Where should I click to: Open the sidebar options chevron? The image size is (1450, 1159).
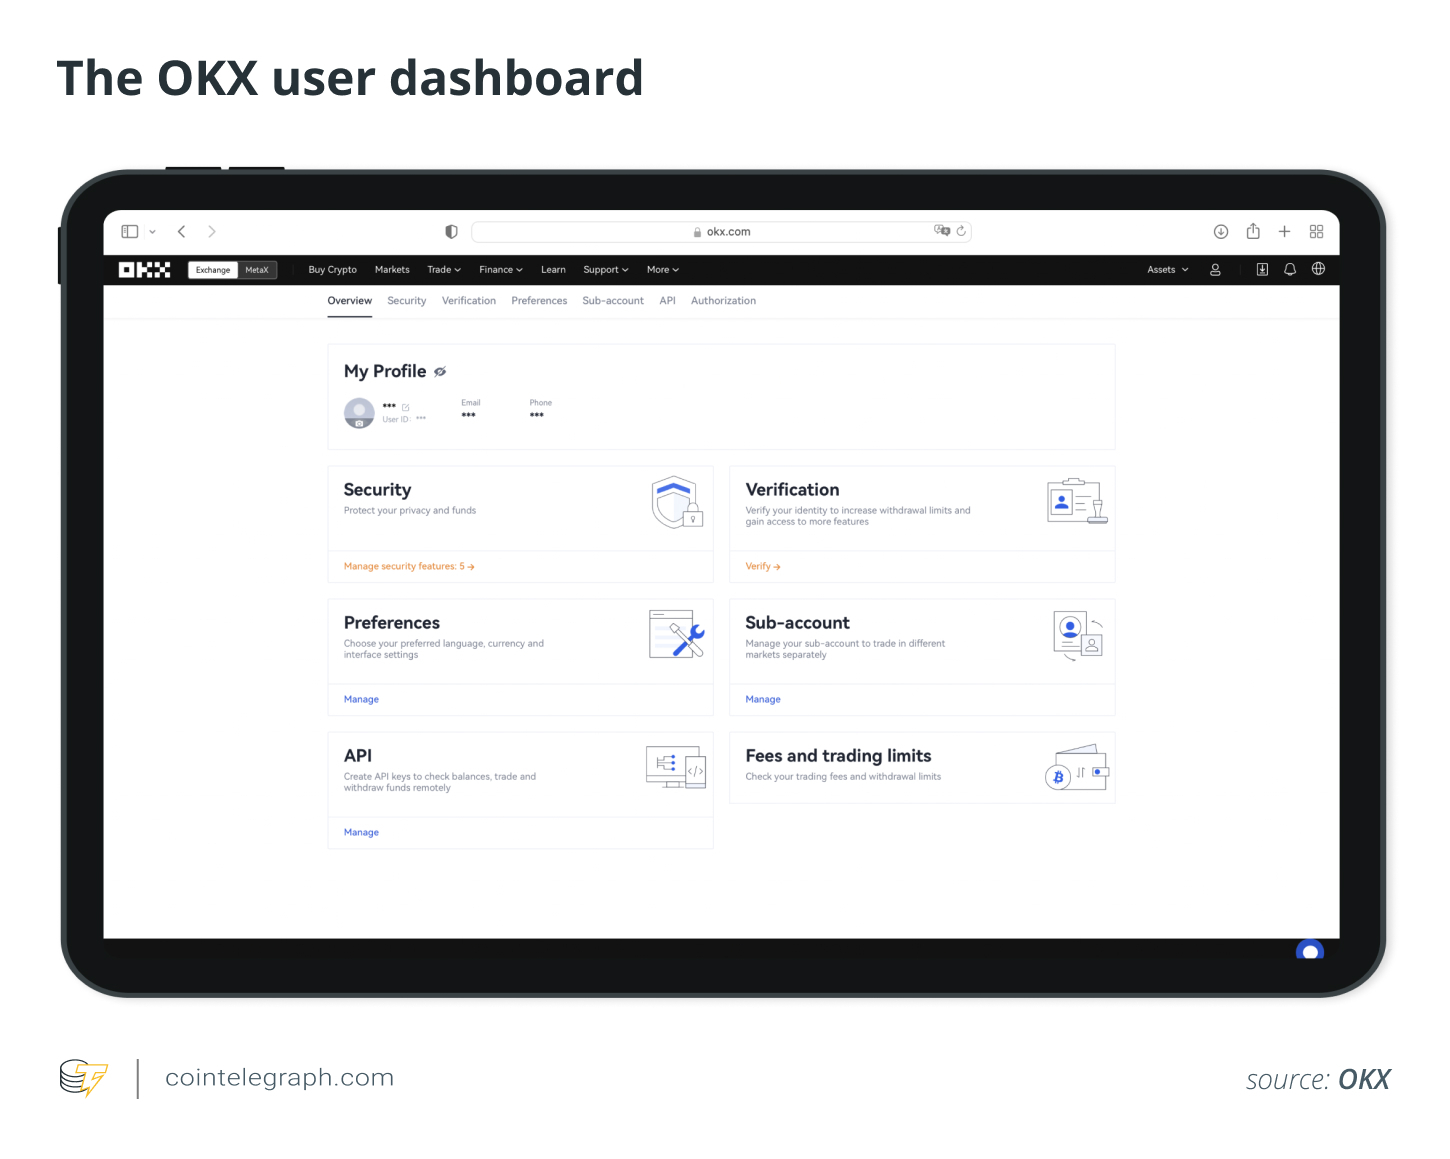153,232
